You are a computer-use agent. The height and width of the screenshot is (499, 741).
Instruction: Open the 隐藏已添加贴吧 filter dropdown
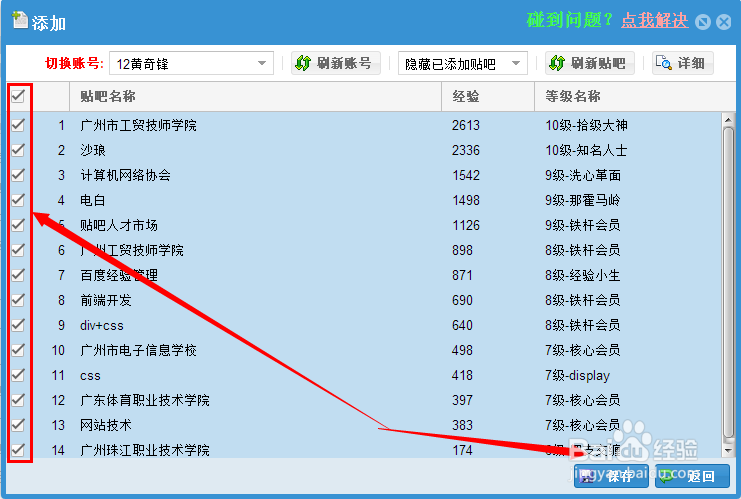[x=463, y=63]
